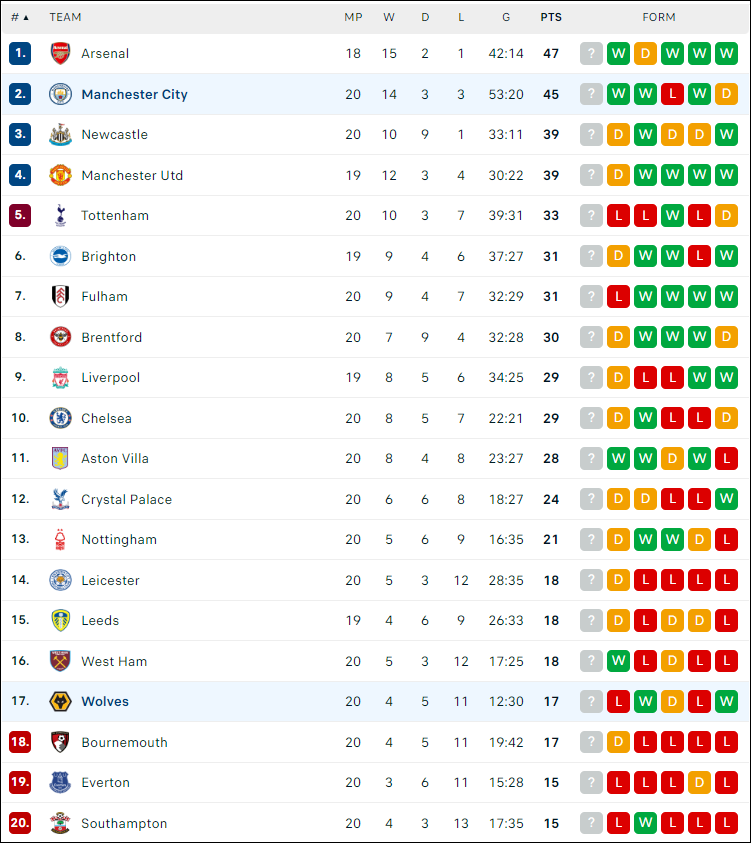Click Manchester City's red L form badge
This screenshot has height=843, width=751.
pos(673,94)
